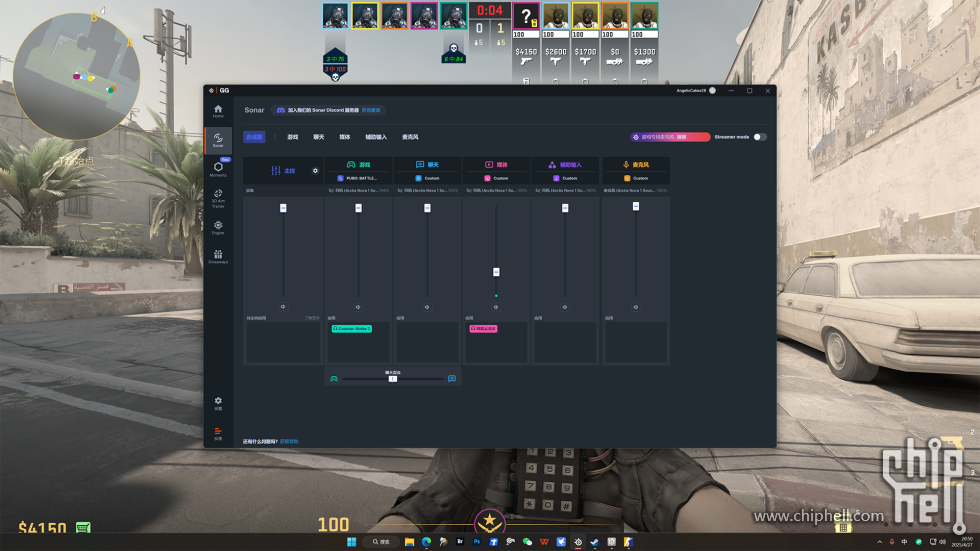
Task: Toggle Streamer mode switch
Action: 760,137
